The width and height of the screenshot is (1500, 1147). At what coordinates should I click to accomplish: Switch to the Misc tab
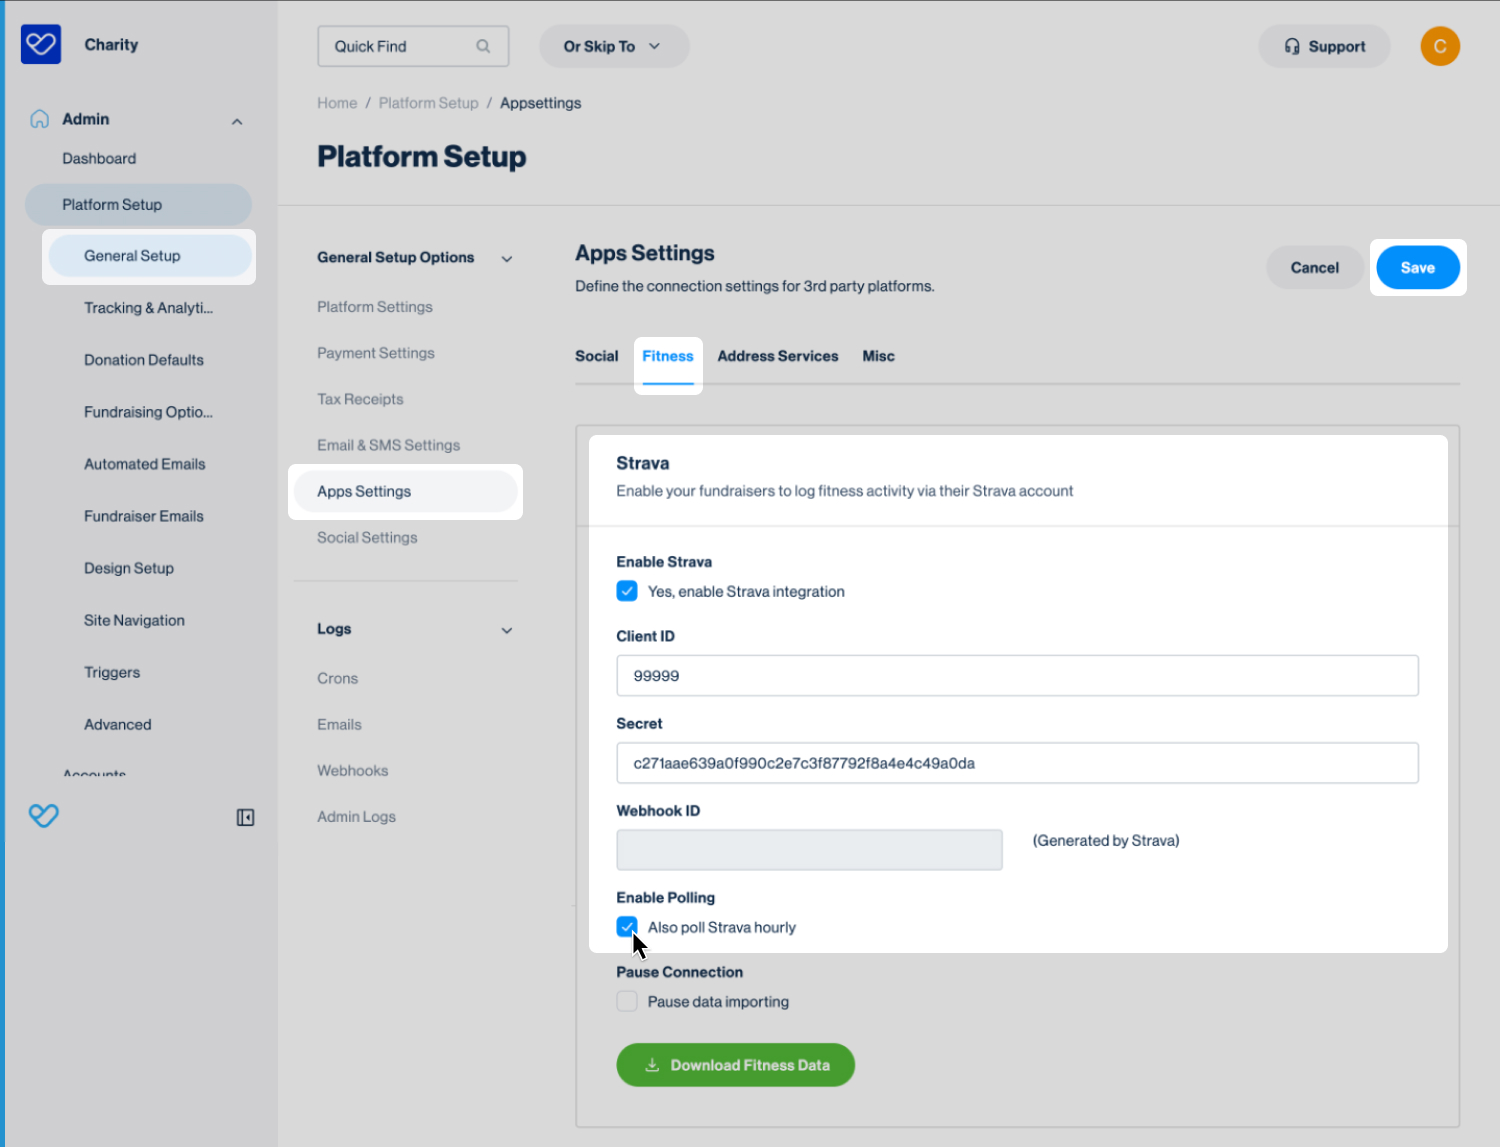[878, 356]
